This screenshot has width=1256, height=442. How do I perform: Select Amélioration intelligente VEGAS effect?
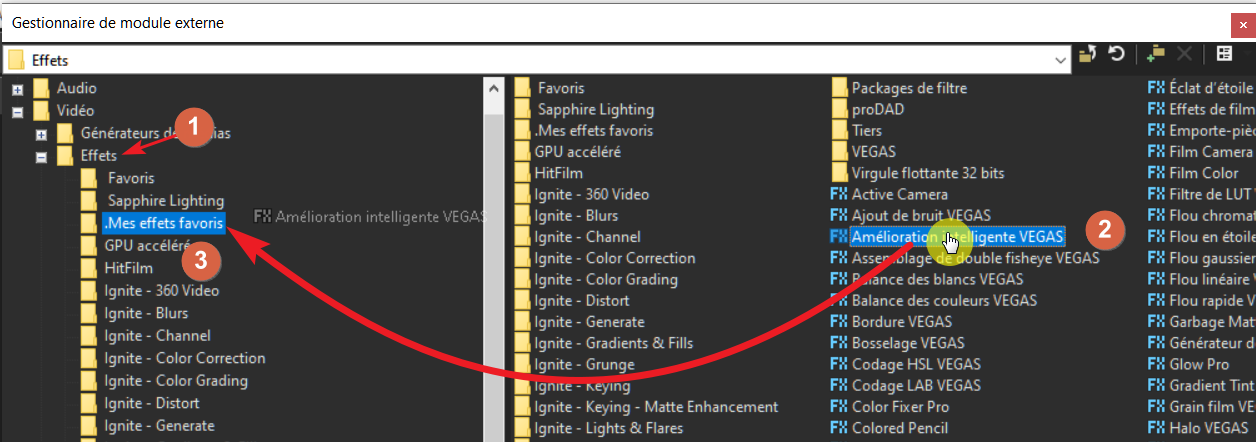coord(957,237)
